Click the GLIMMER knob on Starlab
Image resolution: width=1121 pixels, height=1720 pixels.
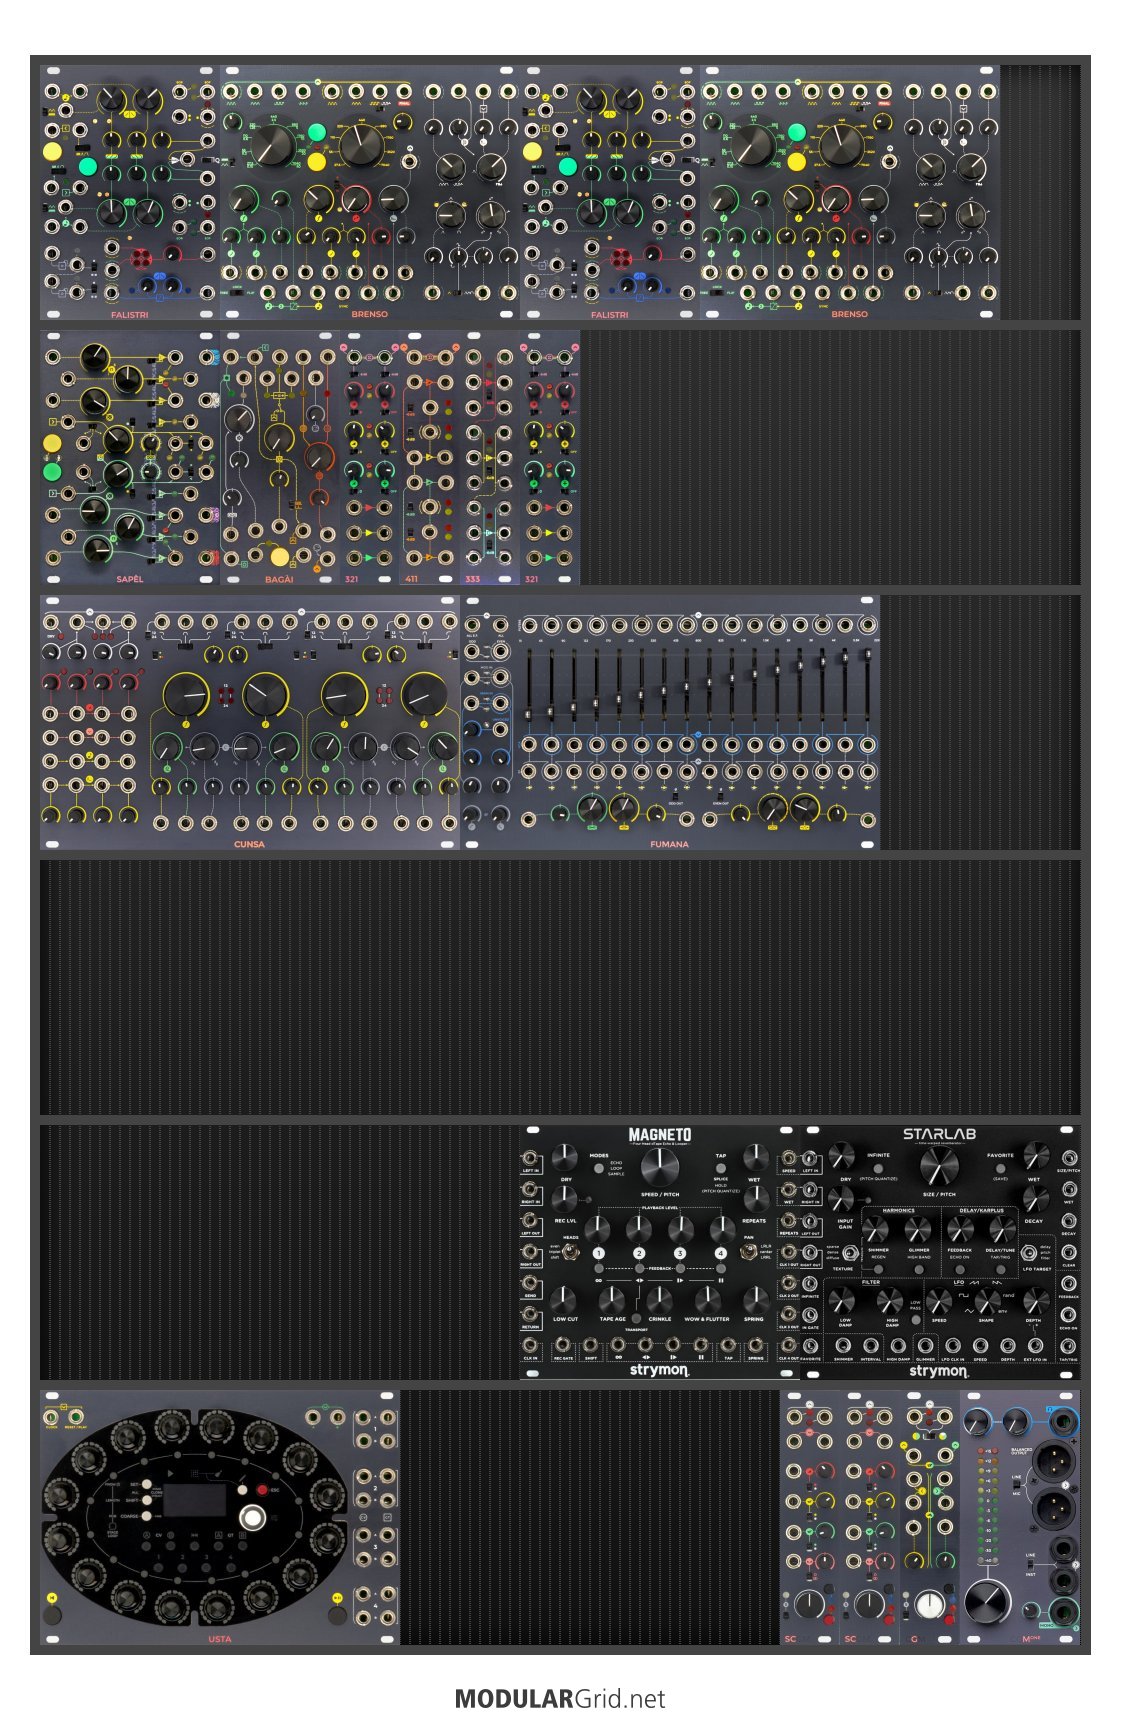coord(918,1230)
